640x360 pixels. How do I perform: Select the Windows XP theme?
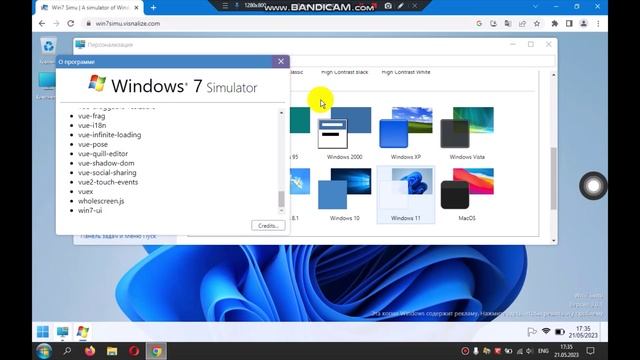[x=406, y=133]
